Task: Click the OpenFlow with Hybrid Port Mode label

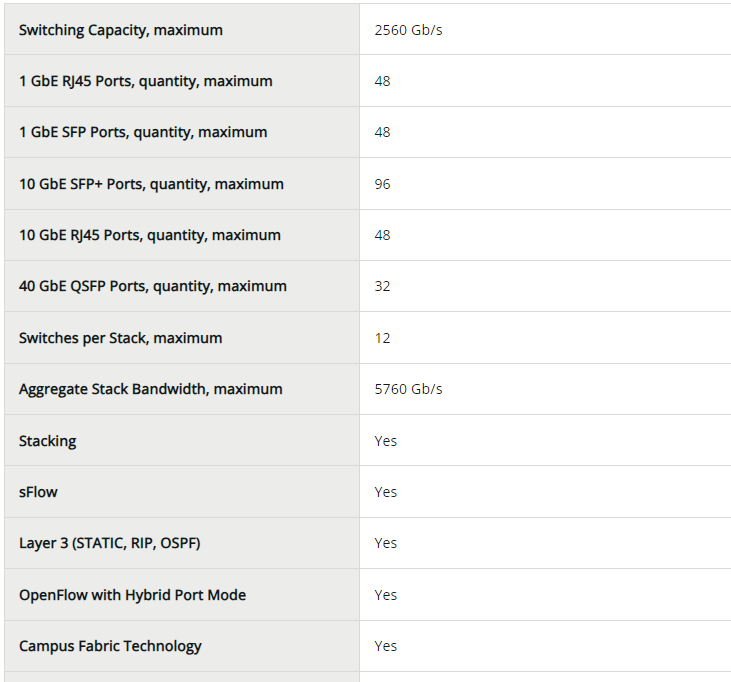Action: (132, 595)
